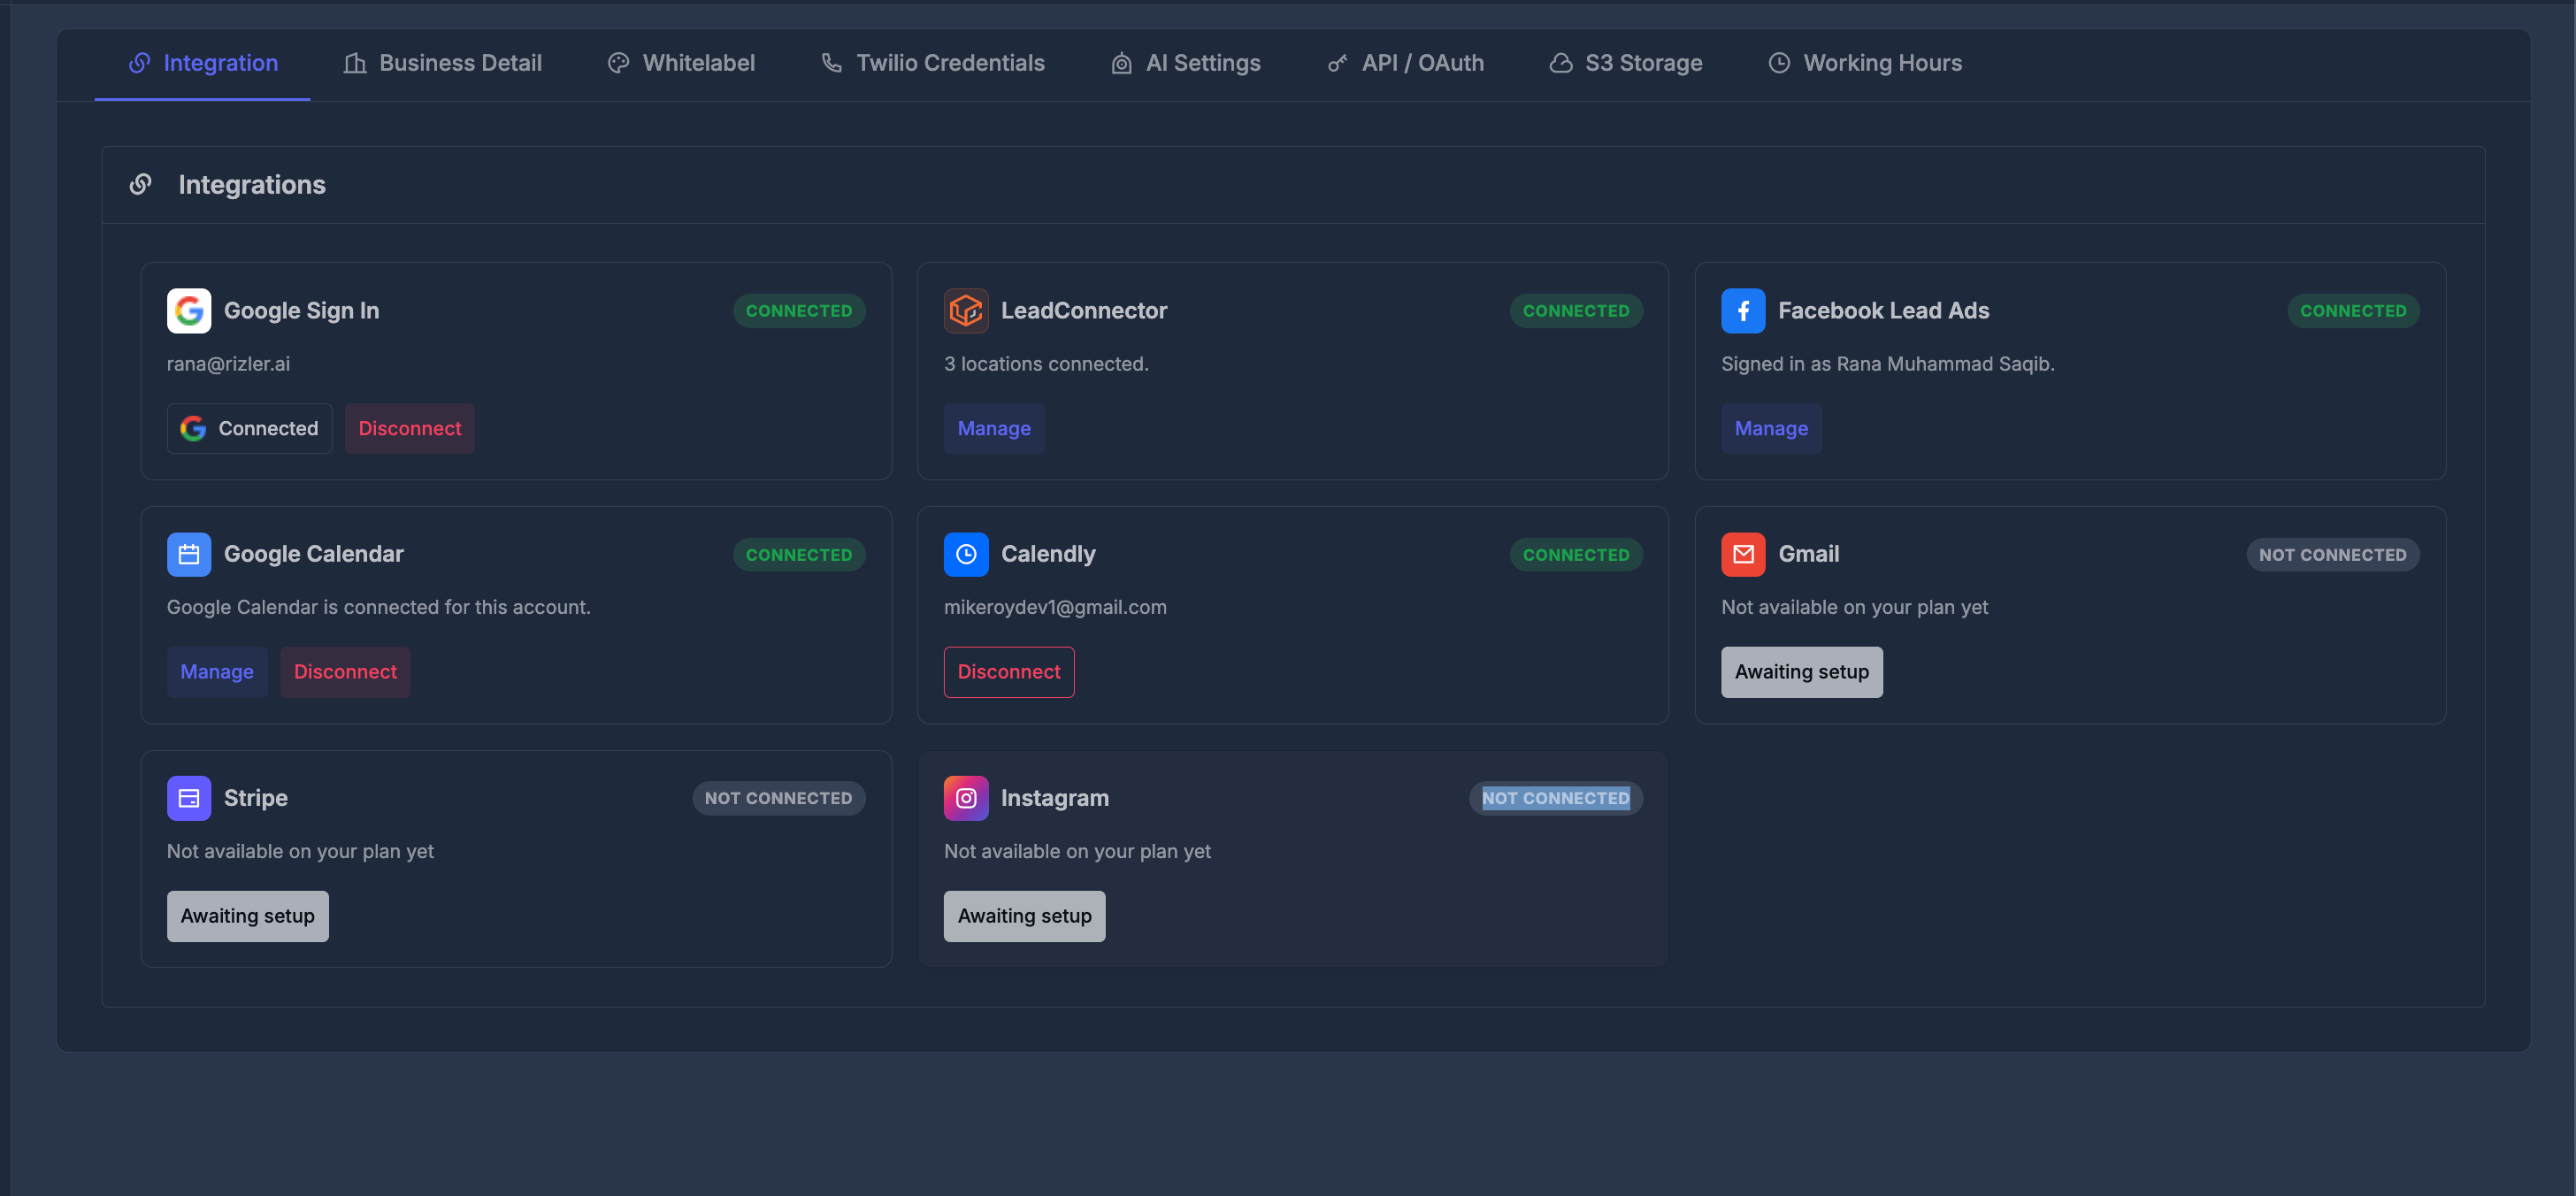Click Gmail NOT CONNECTED badge
2576x1196 pixels.
coord(2332,555)
